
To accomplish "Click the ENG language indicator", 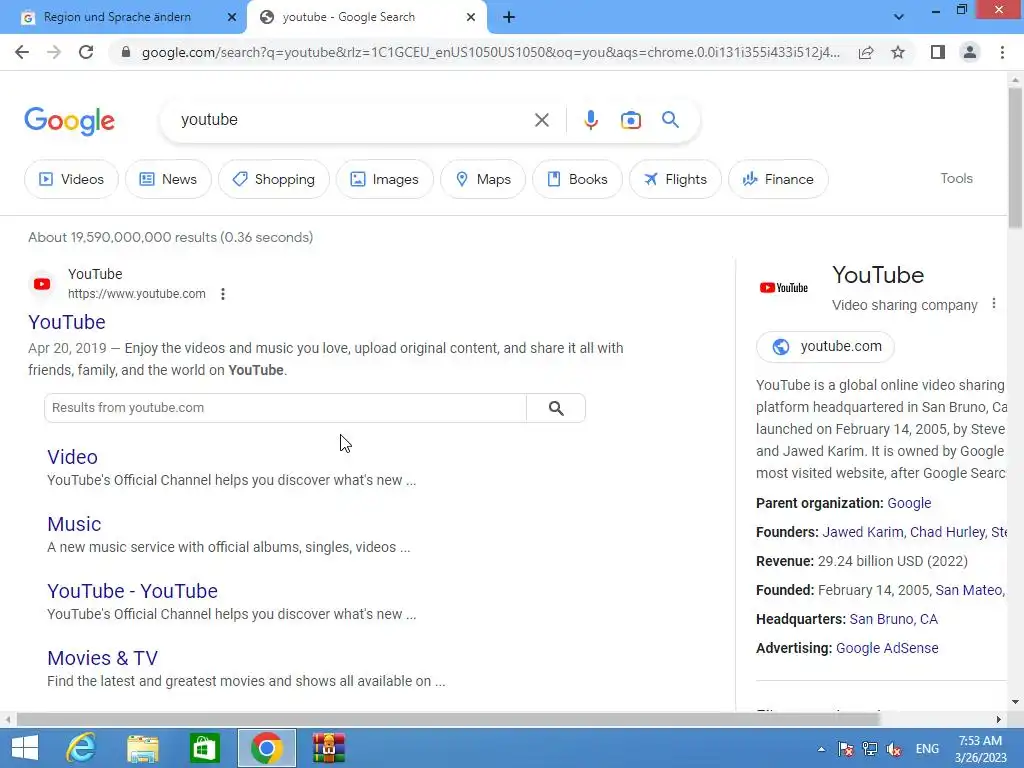I will click(927, 749).
